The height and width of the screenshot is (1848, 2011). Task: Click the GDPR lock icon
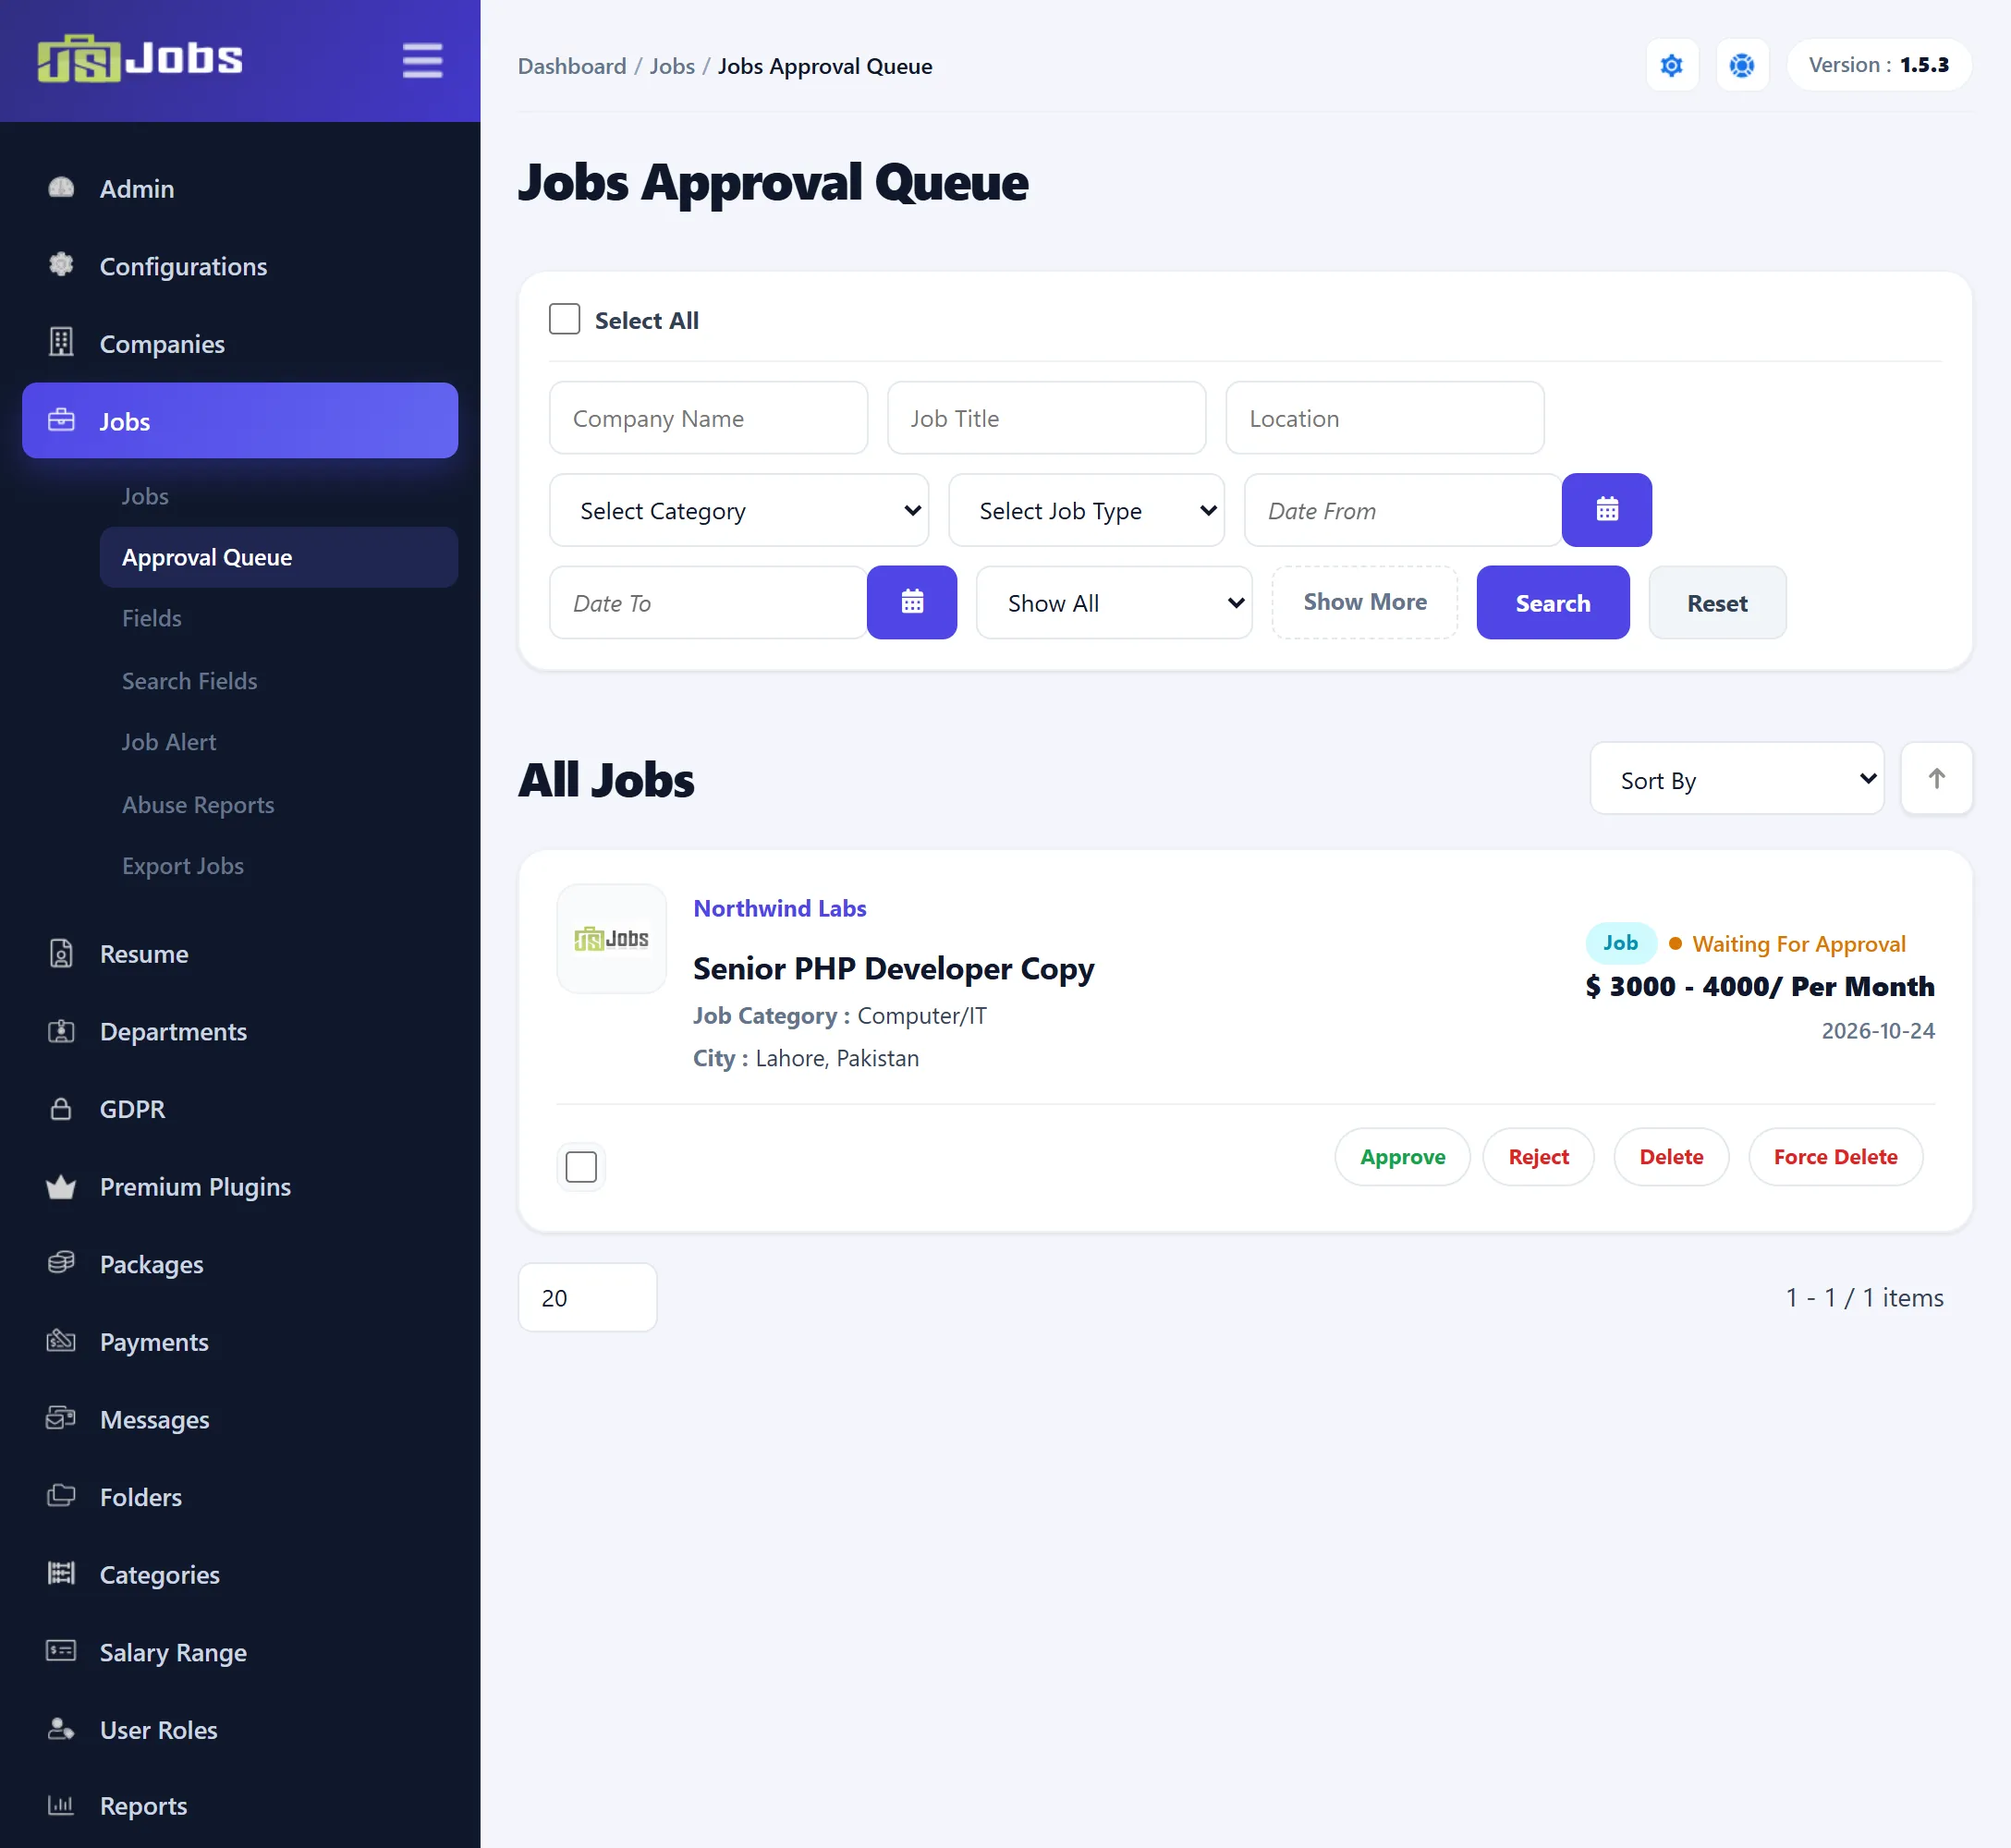click(61, 1108)
